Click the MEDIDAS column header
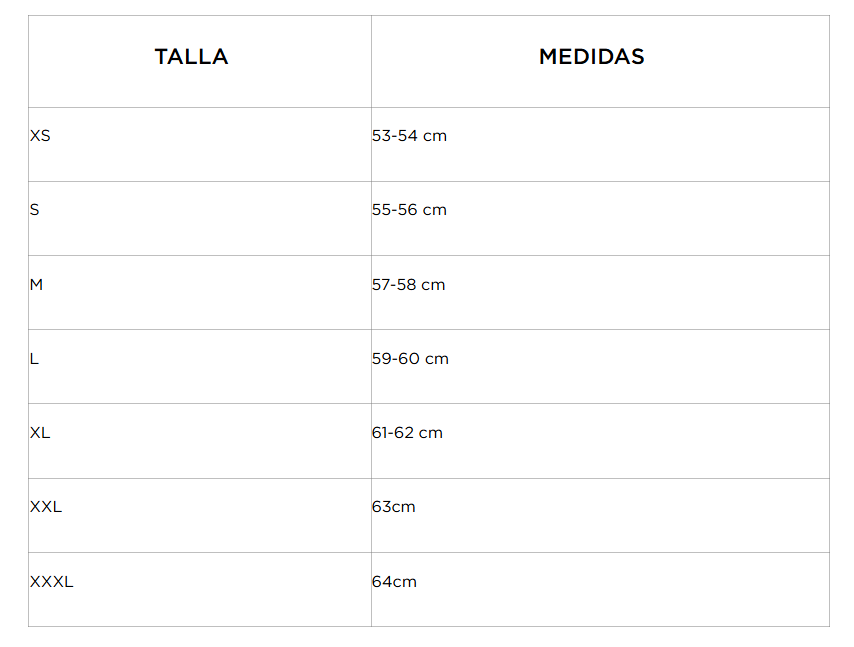The width and height of the screenshot is (854, 647). pyautogui.click(x=591, y=57)
